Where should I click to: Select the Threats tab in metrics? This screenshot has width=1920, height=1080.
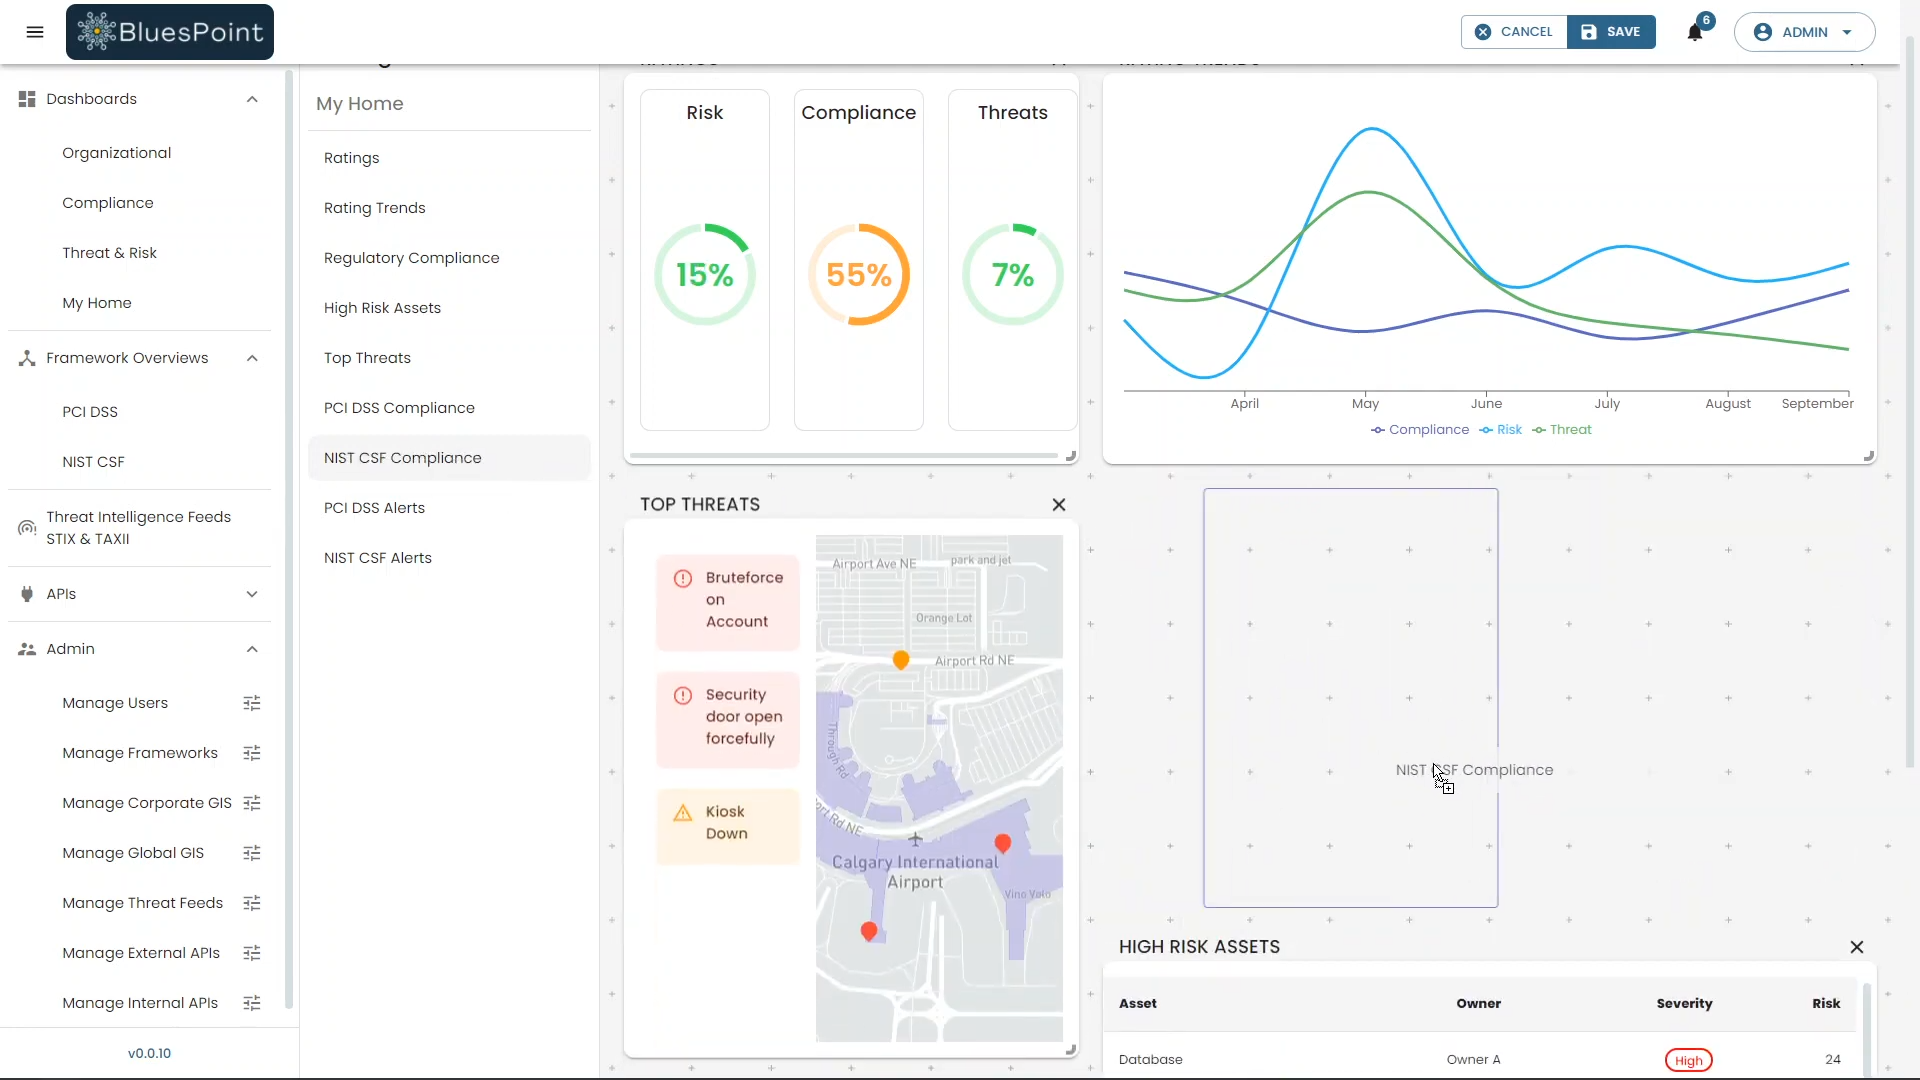point(1013,112)
